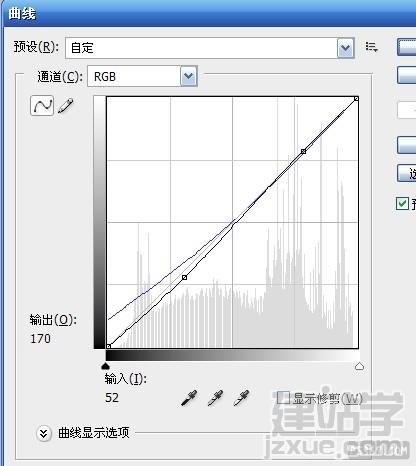The width and height of the screenshot is (416, 466).
Task: Click the curve's bottom-left endpoint
Action: click(x=108, y=346)
